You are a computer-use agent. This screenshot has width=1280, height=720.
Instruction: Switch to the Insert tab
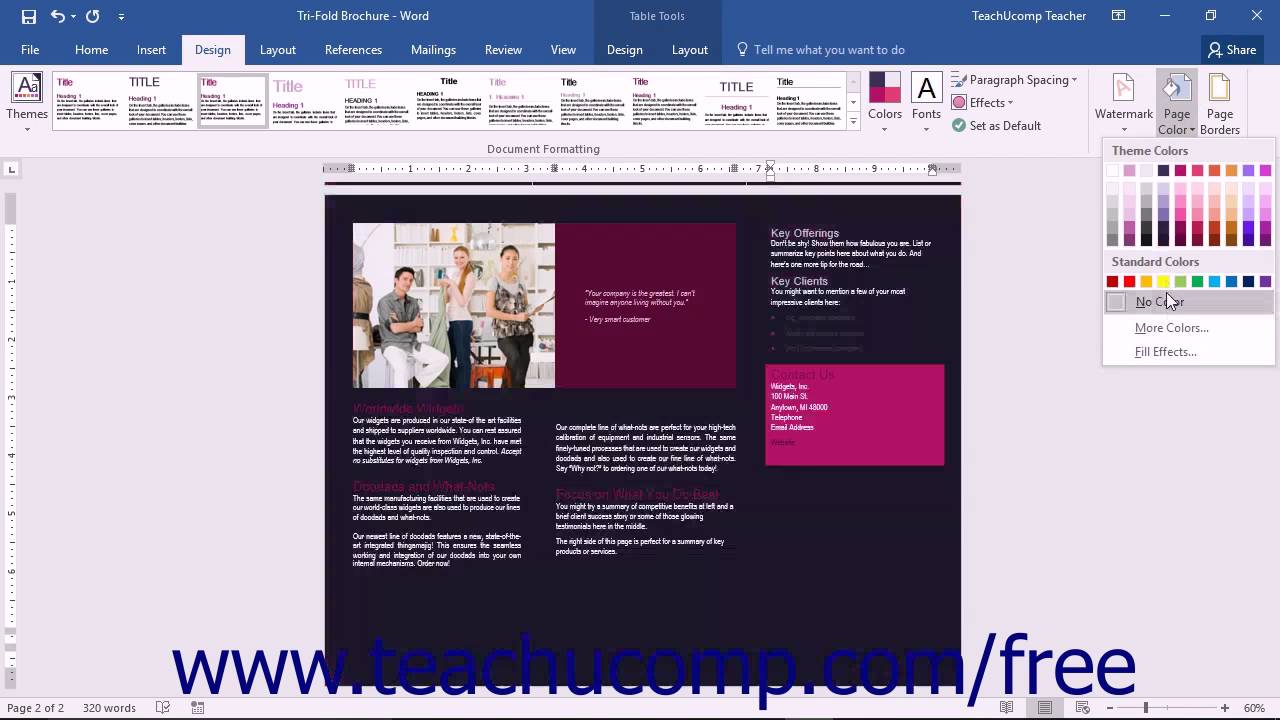click(151, 49)
